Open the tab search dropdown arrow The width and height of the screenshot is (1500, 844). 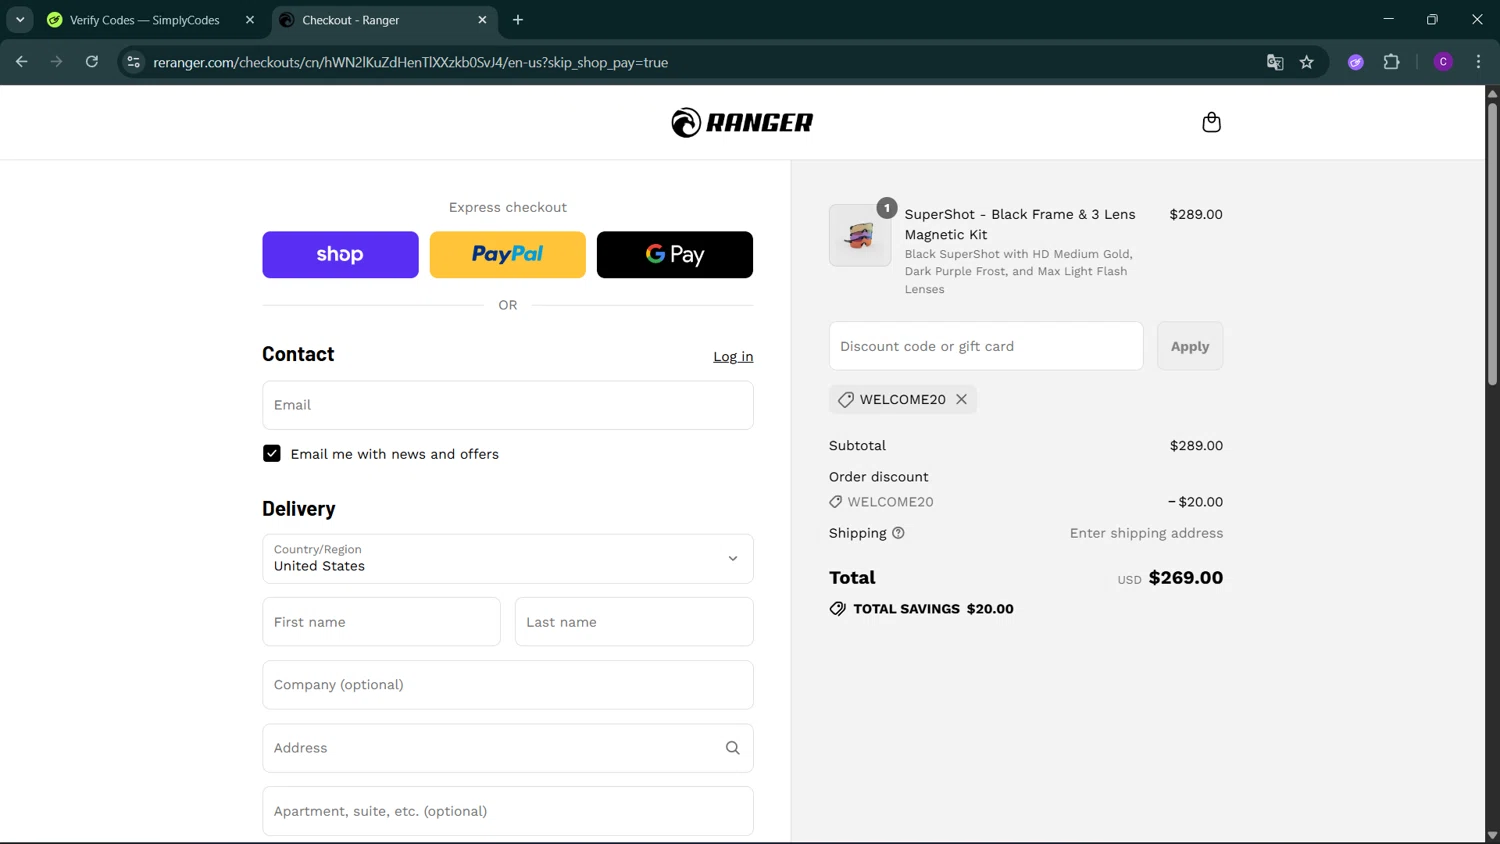click(20, 20)
